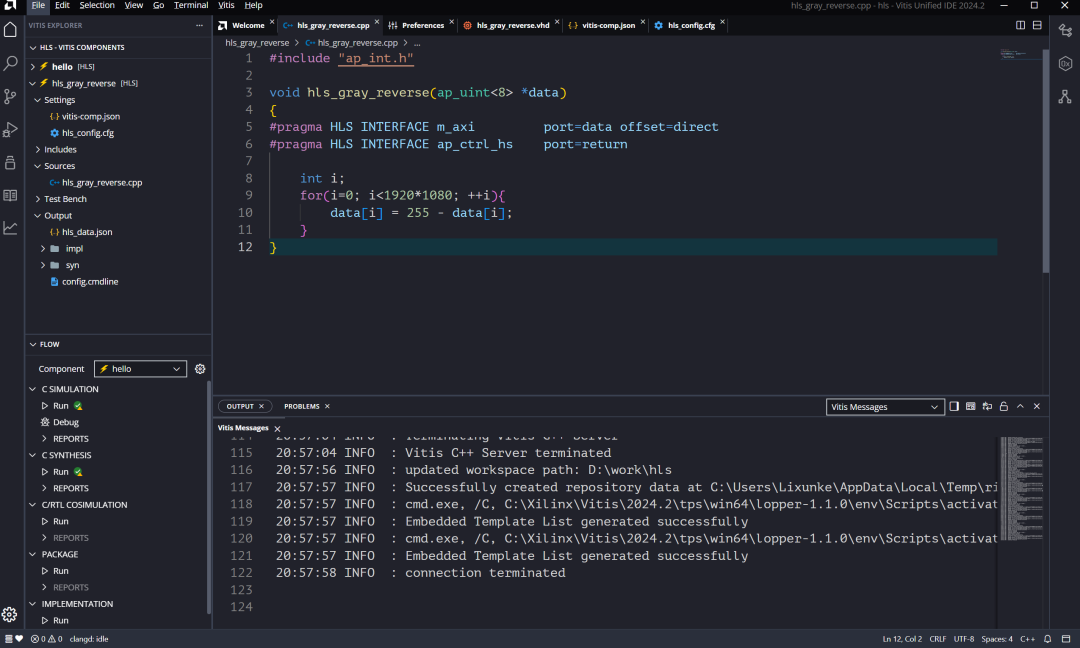Run Package step

coord(61,571)
